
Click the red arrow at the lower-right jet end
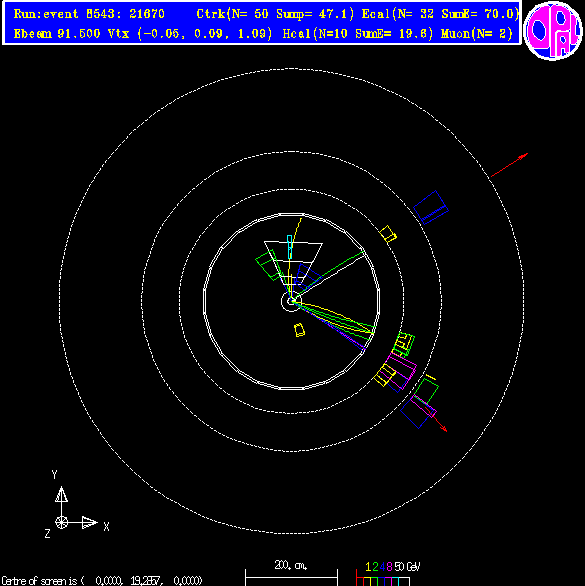coord(437,421)
